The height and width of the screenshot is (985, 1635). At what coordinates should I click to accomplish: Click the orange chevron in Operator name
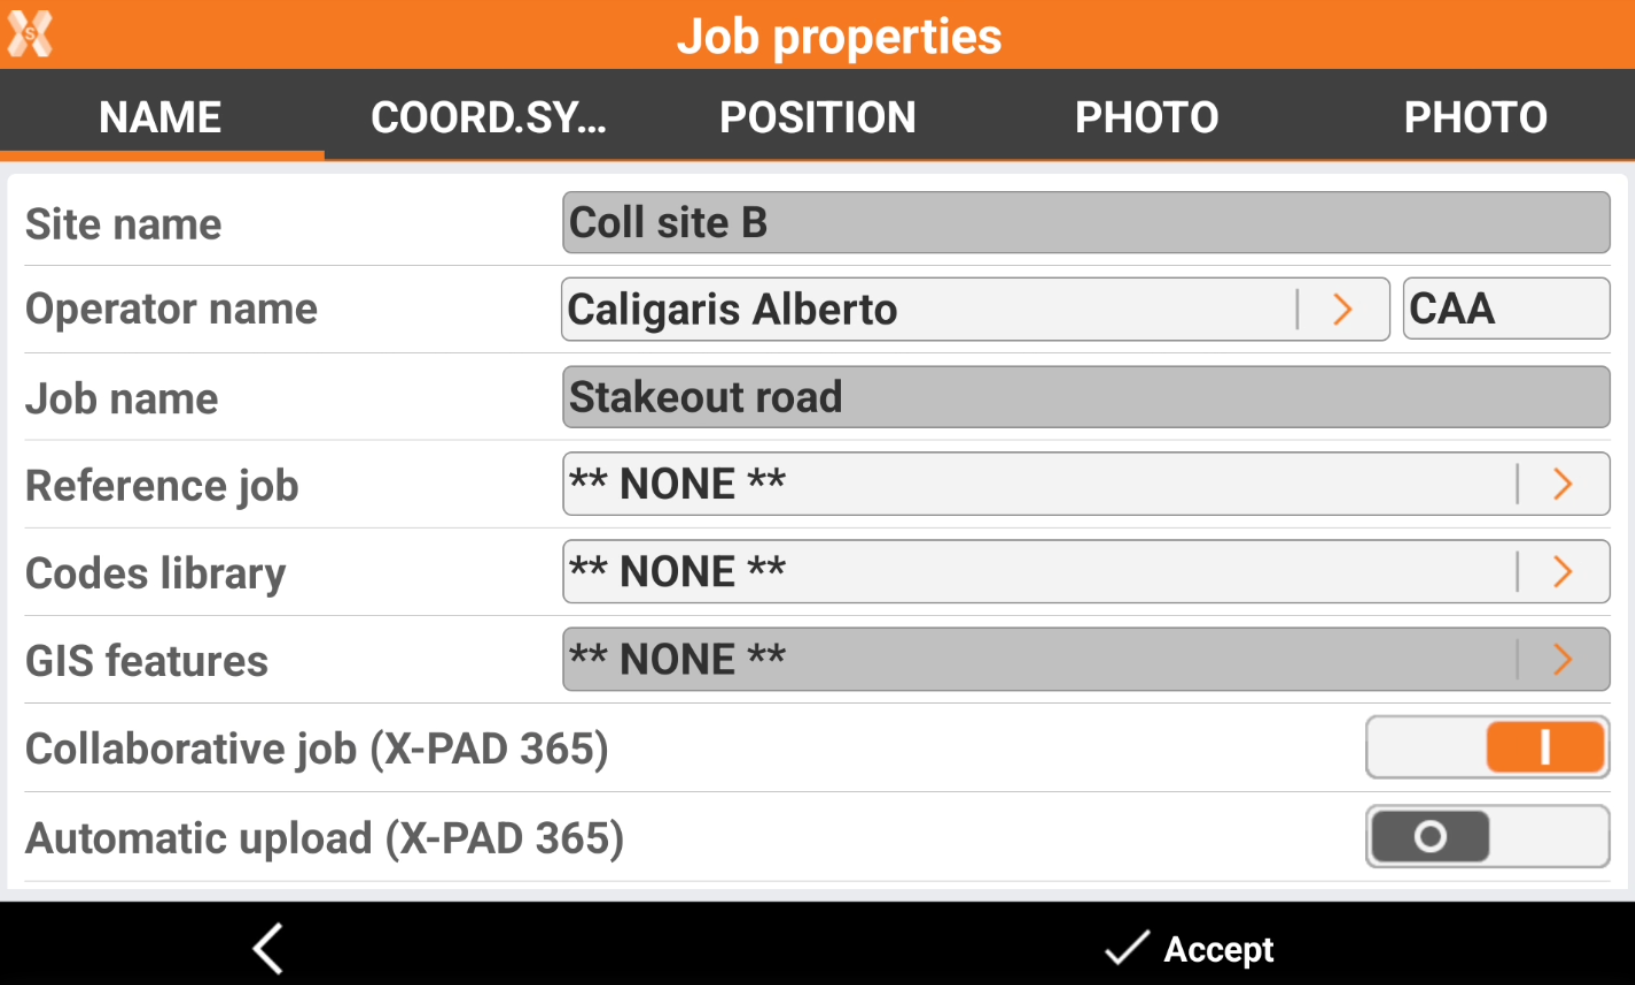tap(1343, 310)
